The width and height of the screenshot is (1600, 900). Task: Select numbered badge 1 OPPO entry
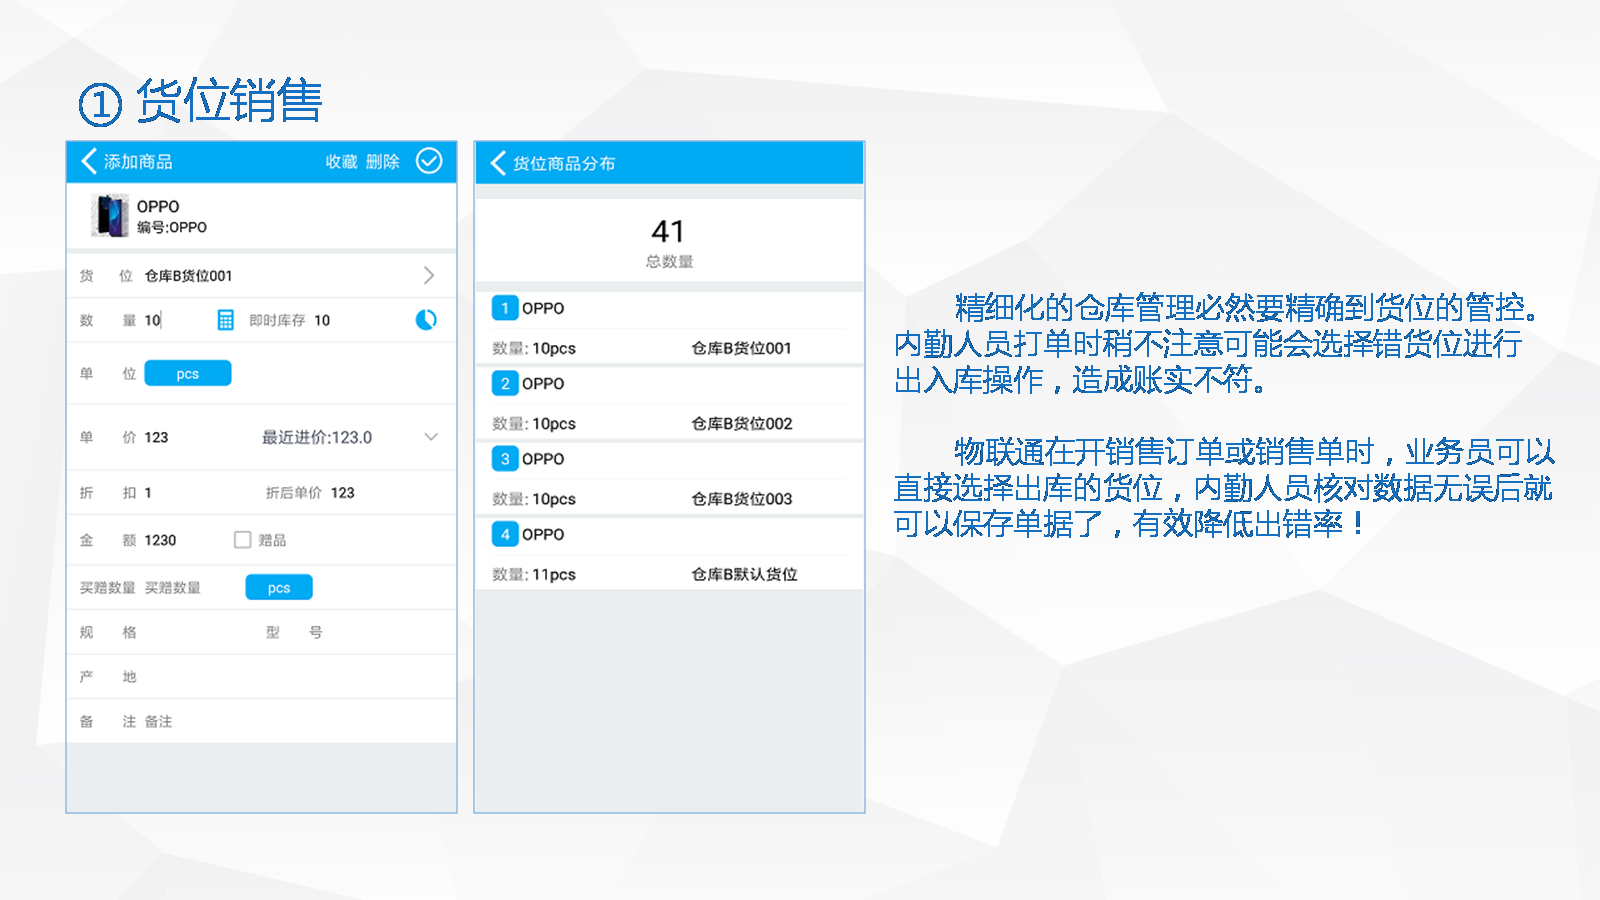coord(505,308)
